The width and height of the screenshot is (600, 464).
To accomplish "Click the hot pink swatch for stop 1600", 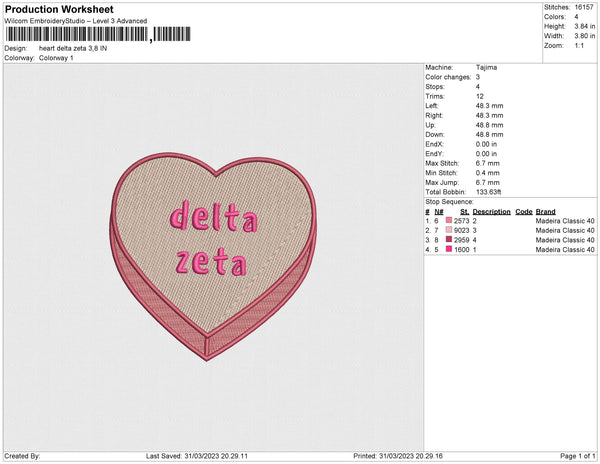I will tap(449, 249).
